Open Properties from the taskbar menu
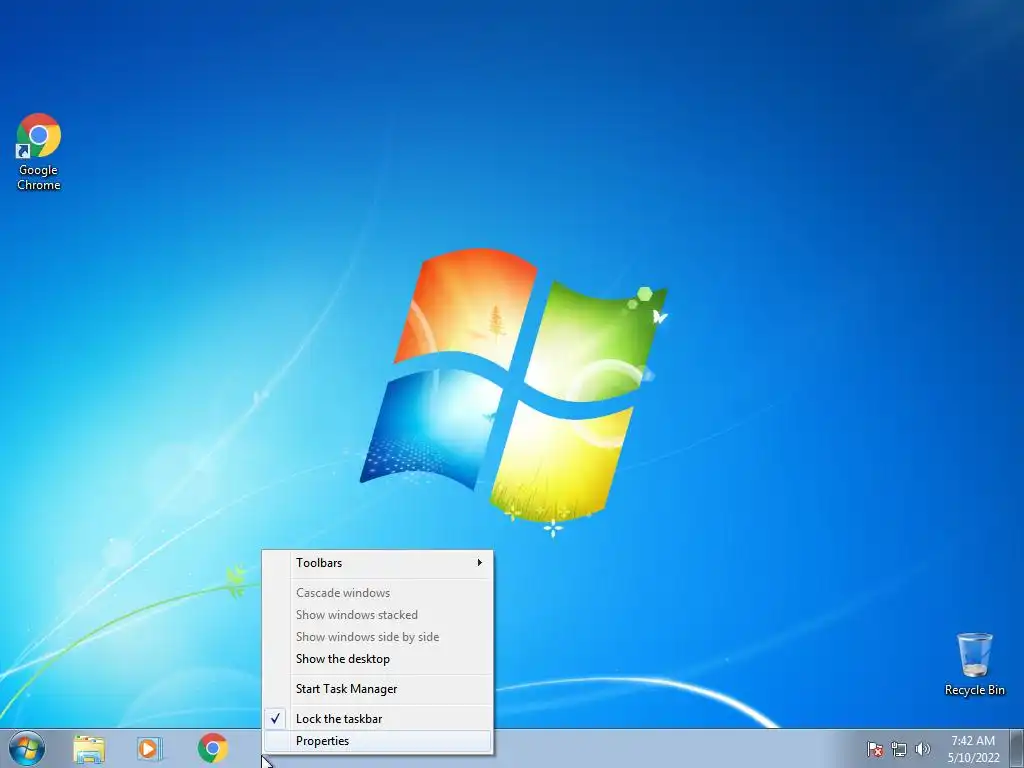 coord(377,741)
